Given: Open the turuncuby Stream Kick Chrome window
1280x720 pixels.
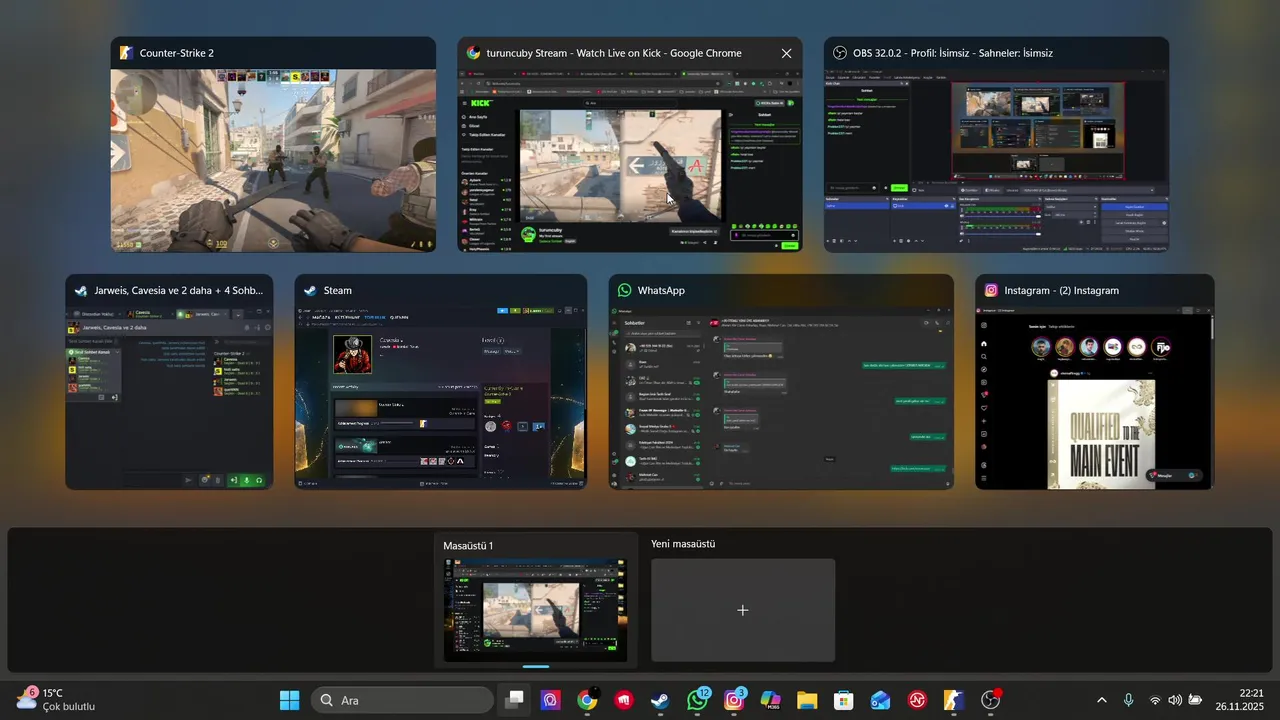Looking at the screenshot, I should (x=630, y=144).
